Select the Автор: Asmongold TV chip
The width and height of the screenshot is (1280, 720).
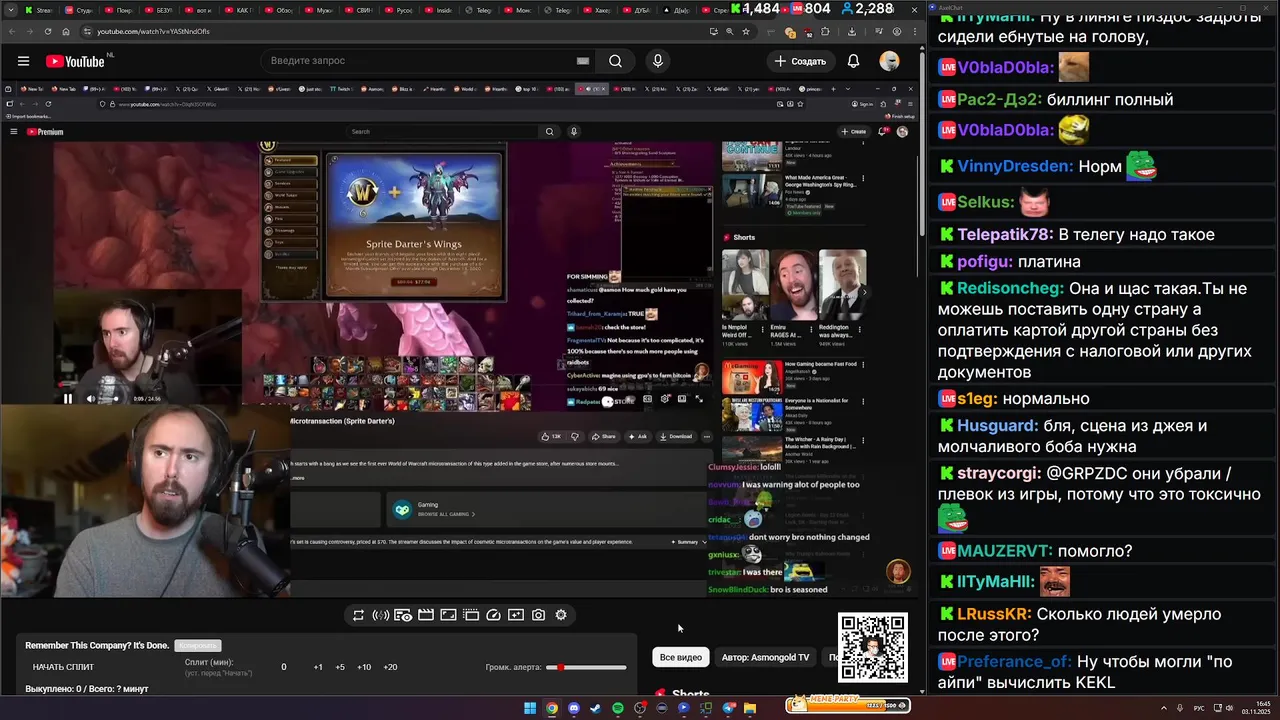(x=765, y=657)
